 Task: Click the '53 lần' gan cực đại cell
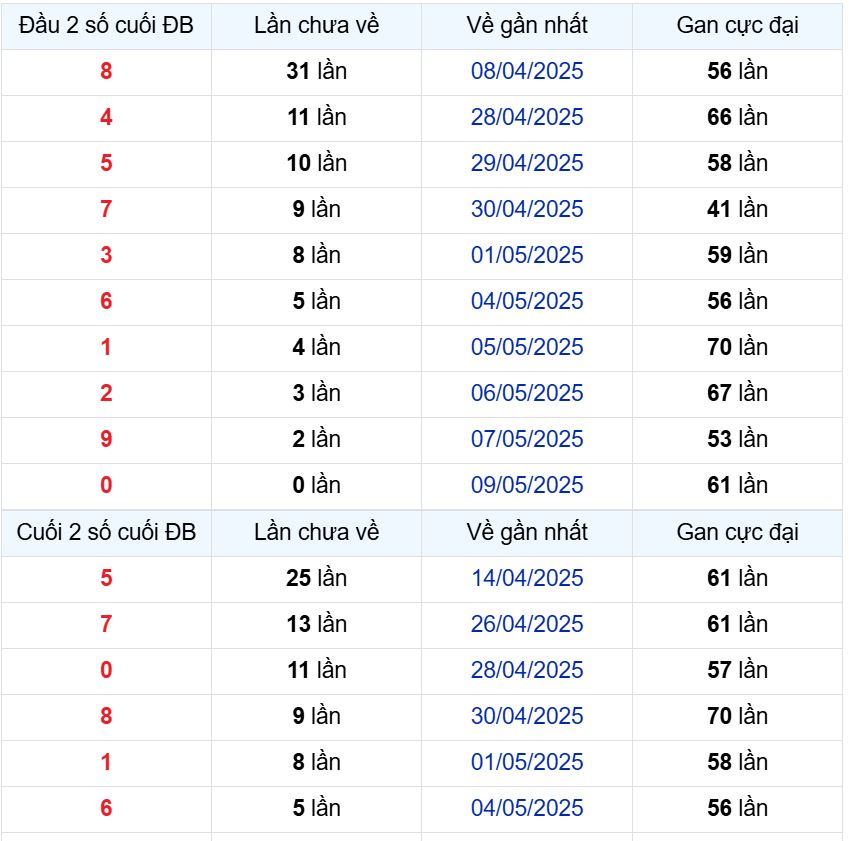coord(737,440)
